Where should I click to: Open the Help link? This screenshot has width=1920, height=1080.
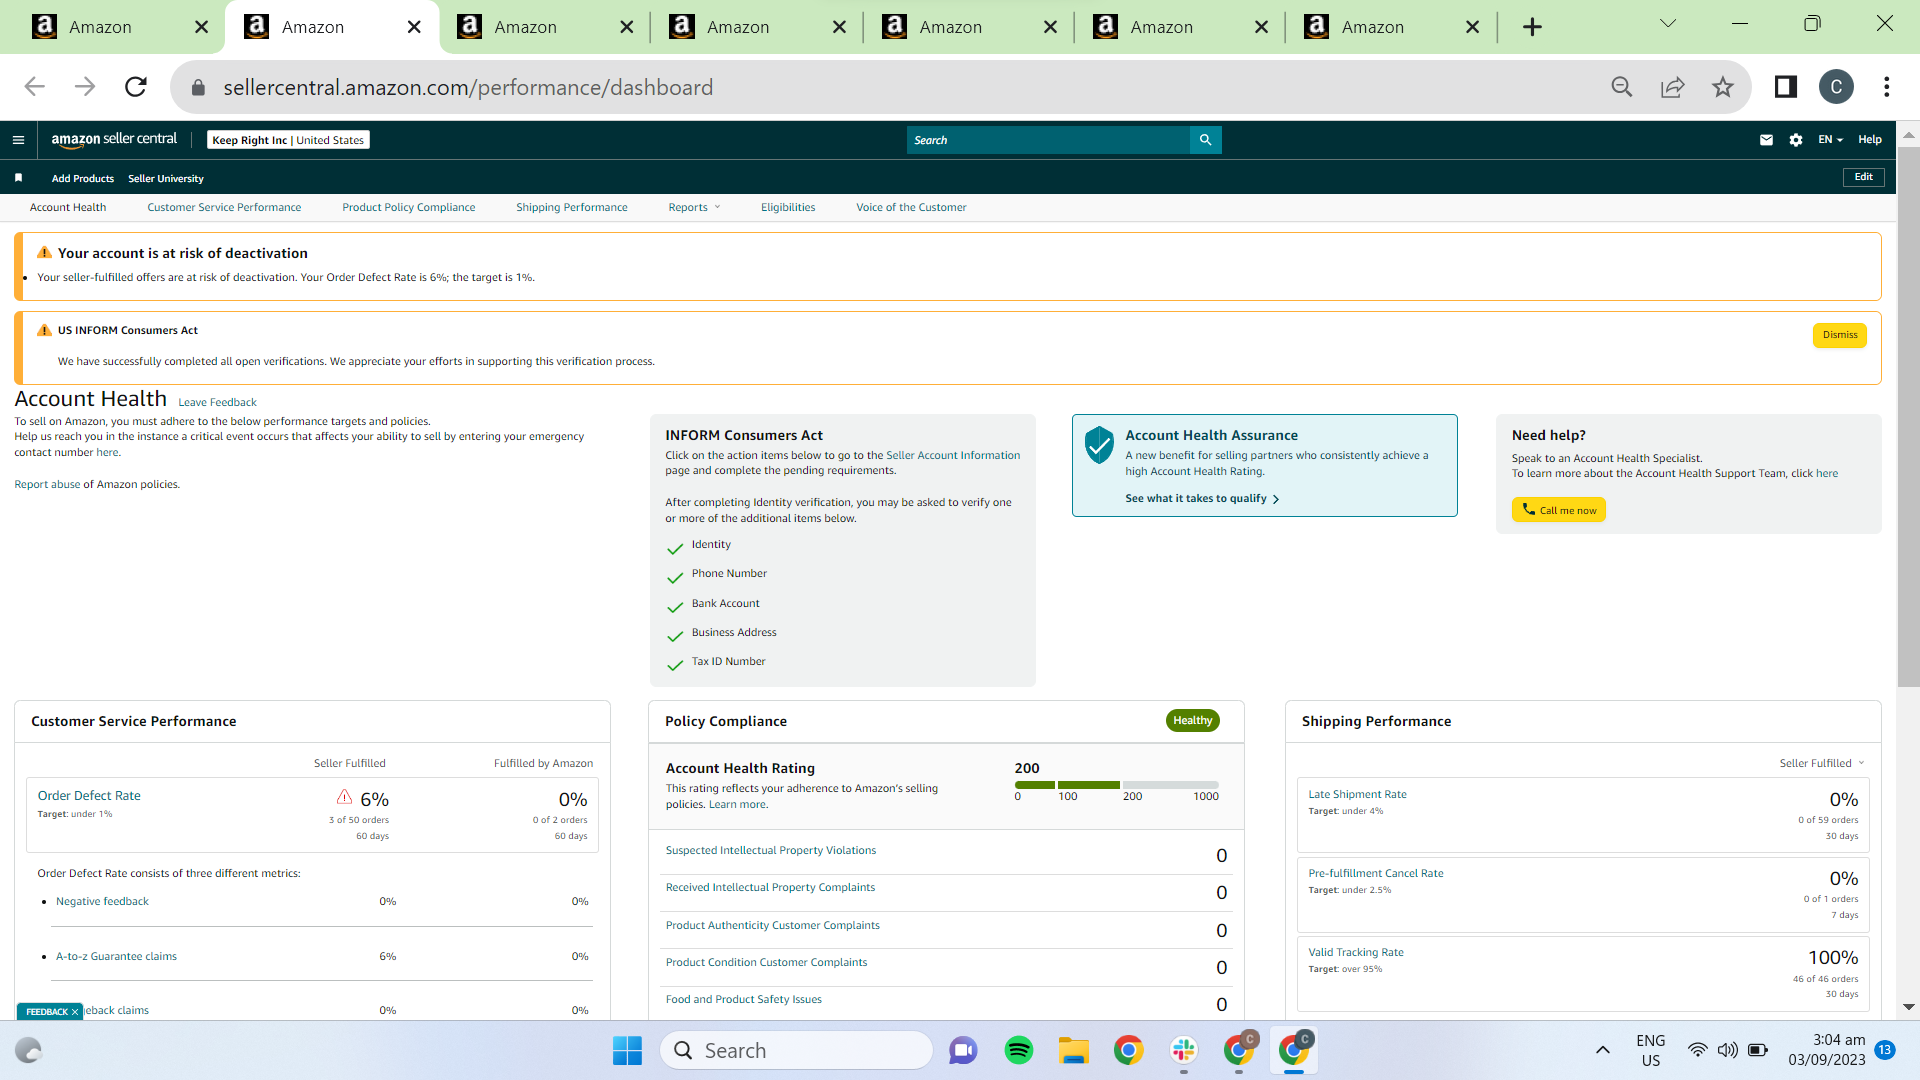[1870, 140]
